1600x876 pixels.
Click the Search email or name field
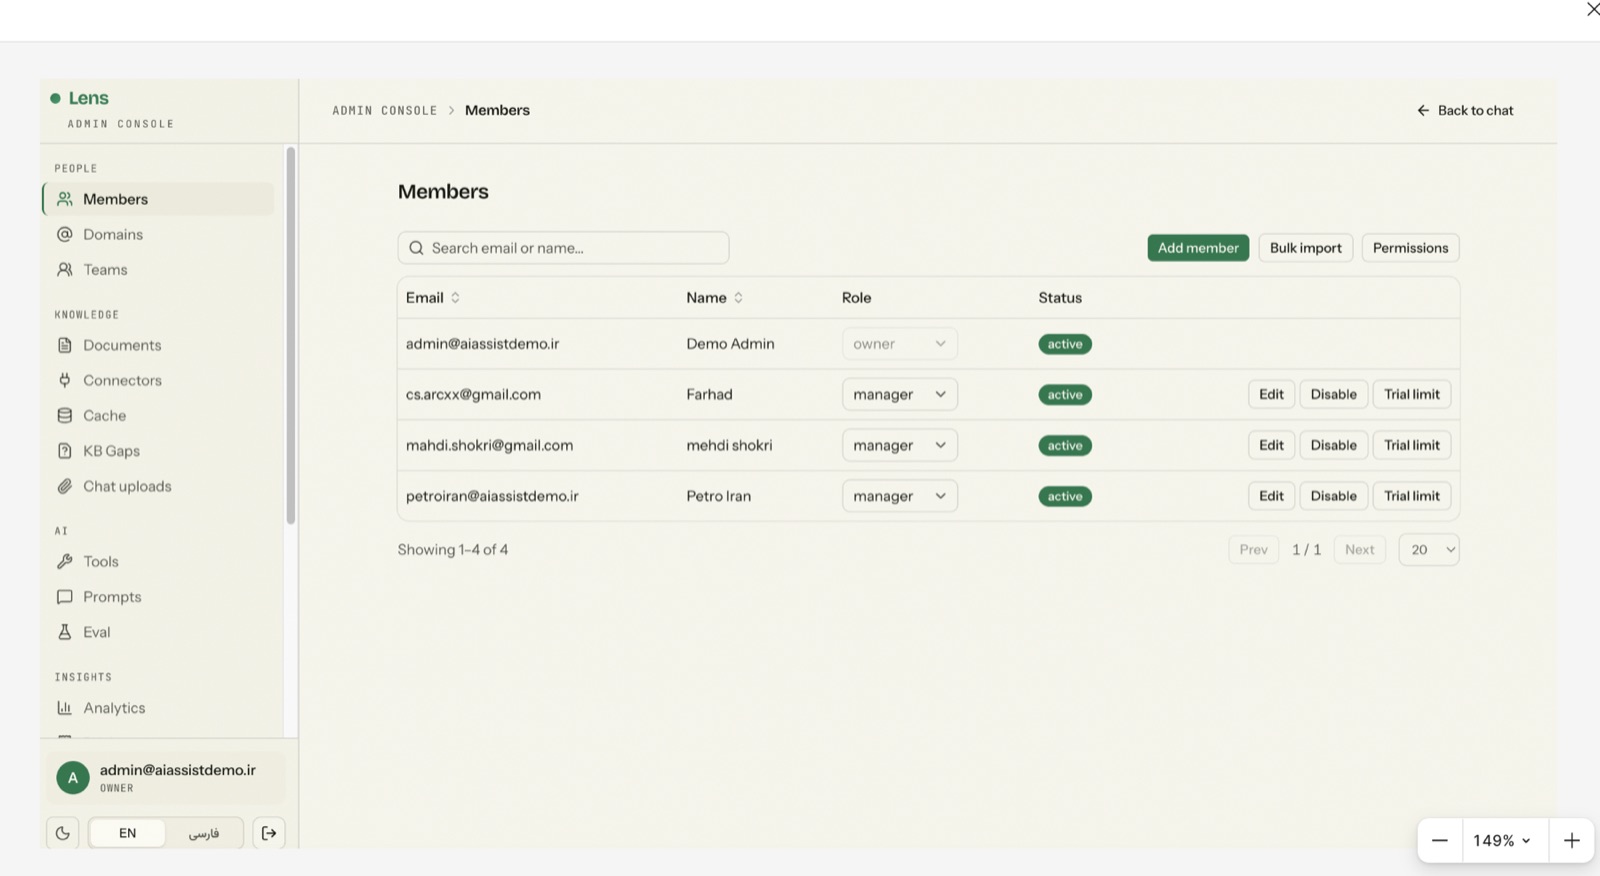point(563,248)
